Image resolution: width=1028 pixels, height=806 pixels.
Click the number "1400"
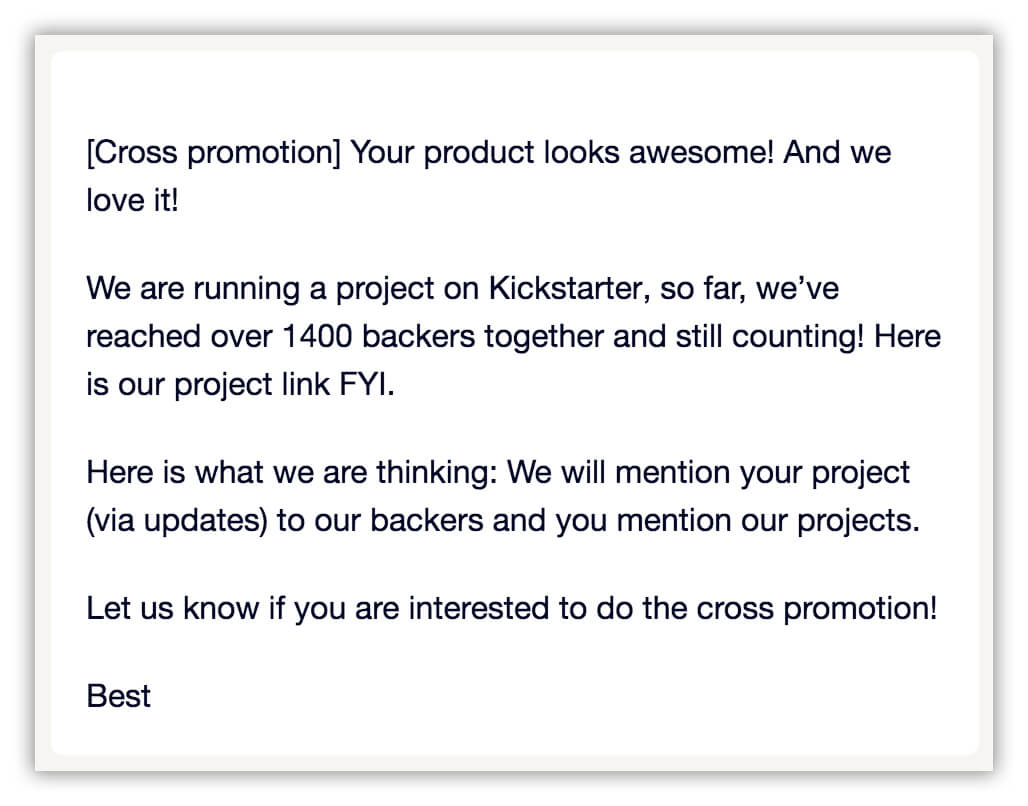(318, 336)
